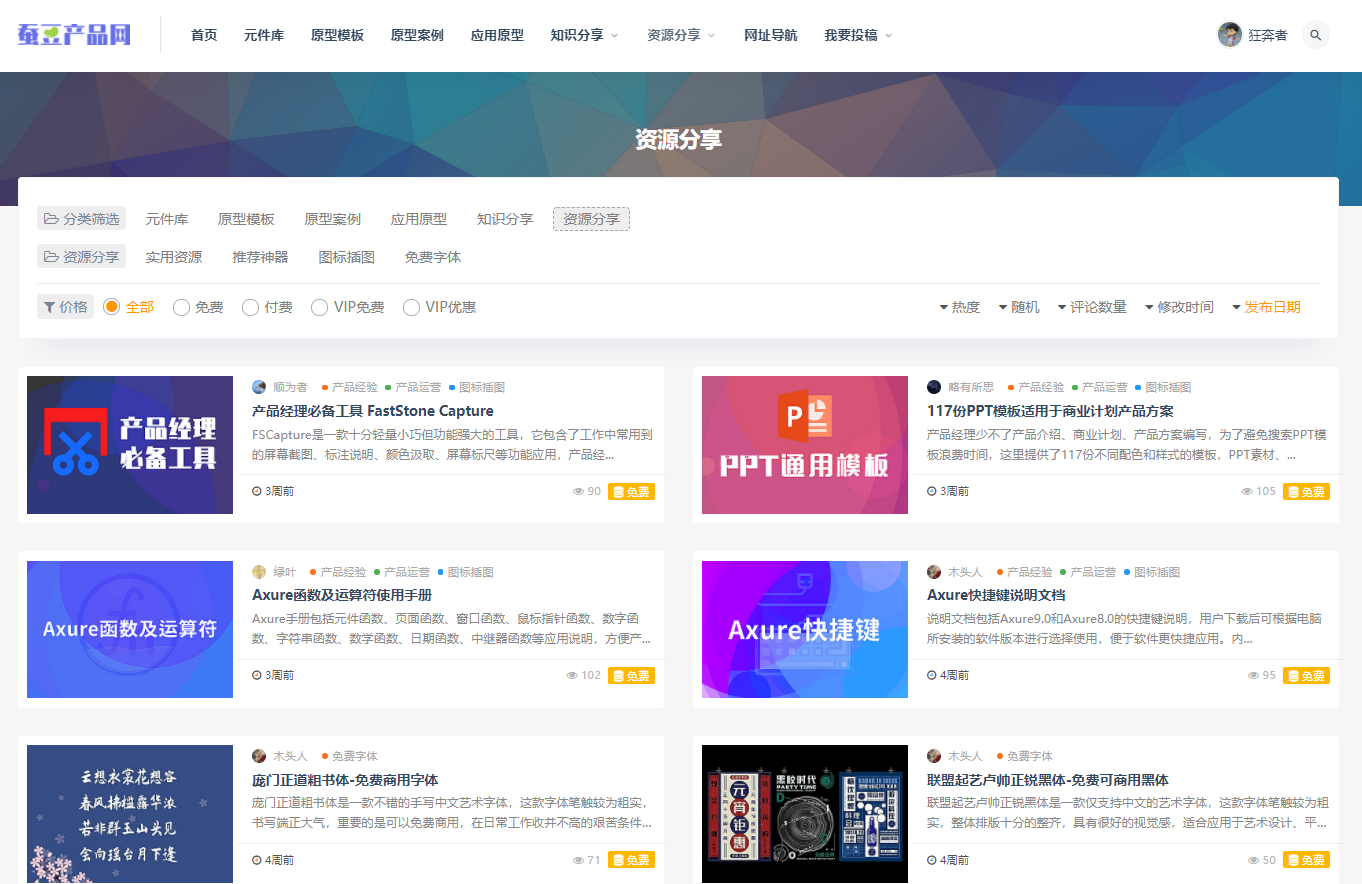The image size is (1362, 884).
Task: Open article Axure快捷键说明文档
Action: point(996,595)
